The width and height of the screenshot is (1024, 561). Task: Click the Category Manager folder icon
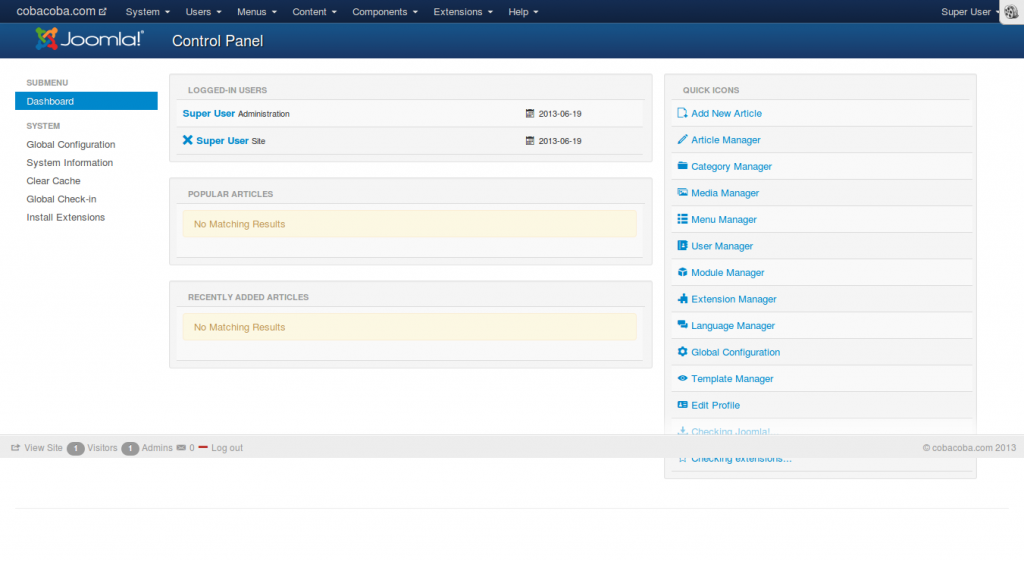[682, 166]
